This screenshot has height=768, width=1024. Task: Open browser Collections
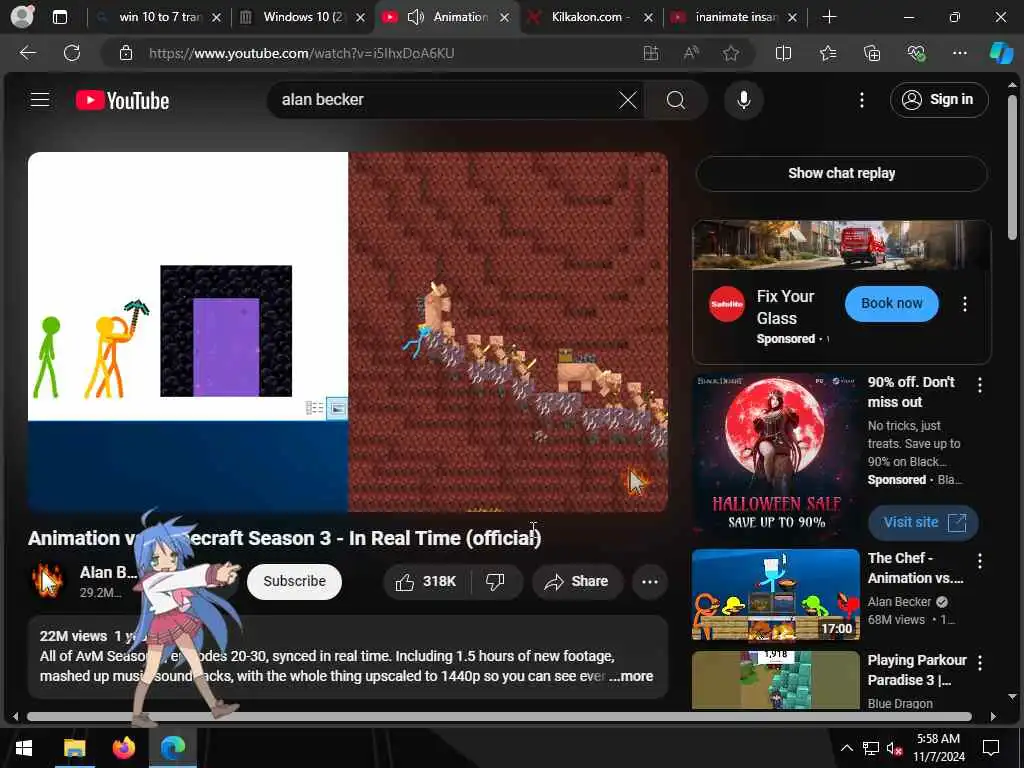872,53
